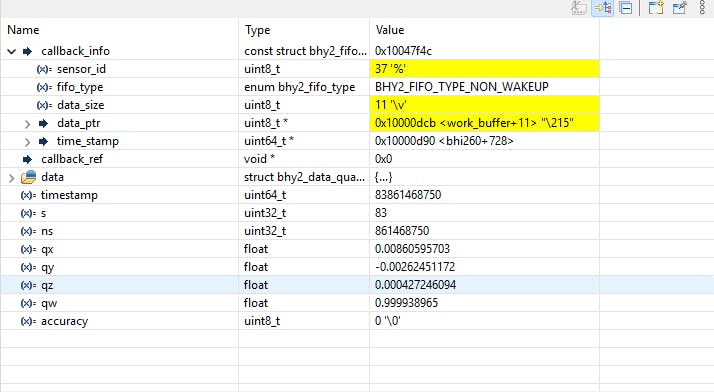Click the Name column header

[23, 30]
